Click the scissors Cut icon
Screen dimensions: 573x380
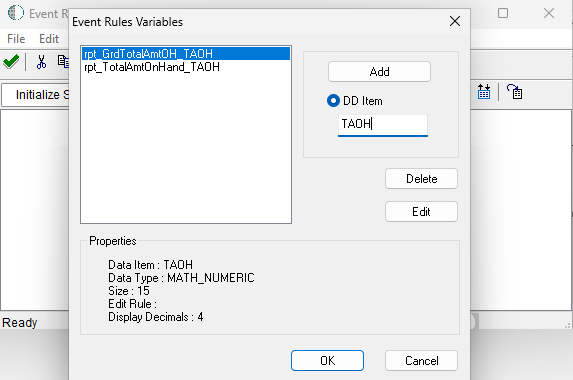pyautogui.click(x=41, y=62)
